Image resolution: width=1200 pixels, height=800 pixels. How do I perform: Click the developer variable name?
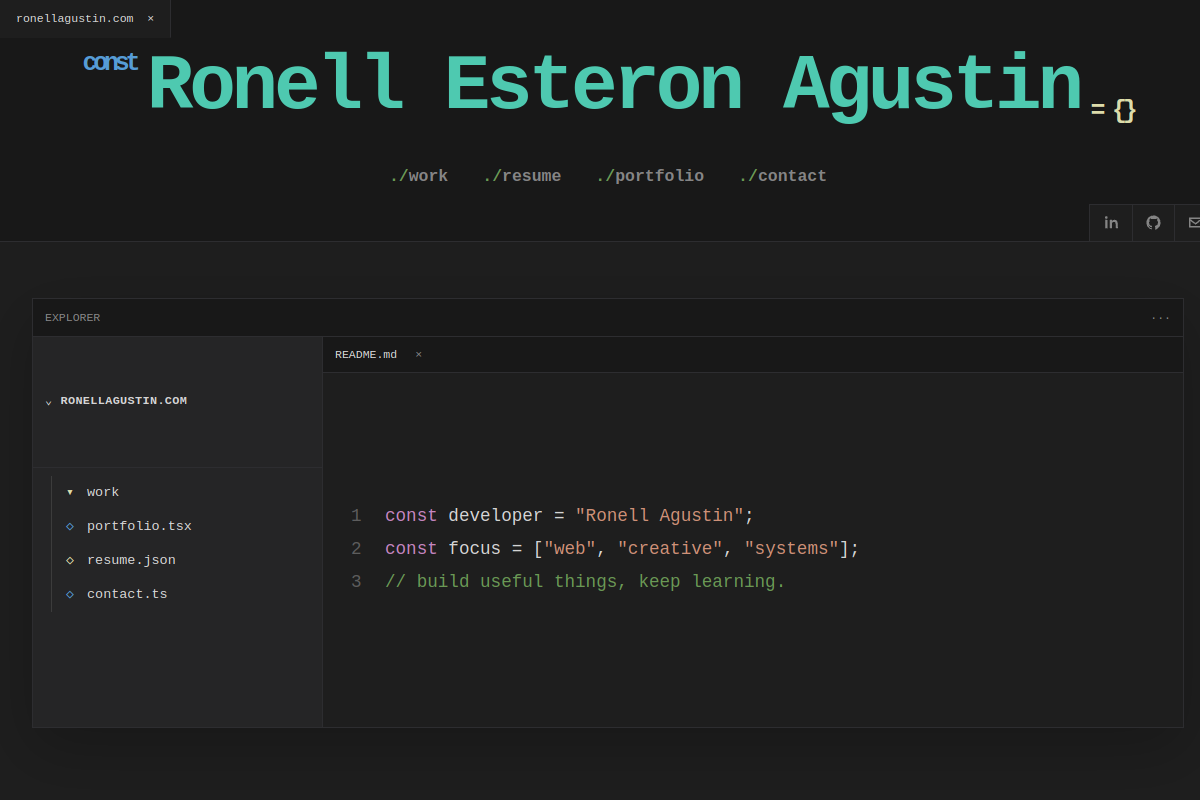495,516
